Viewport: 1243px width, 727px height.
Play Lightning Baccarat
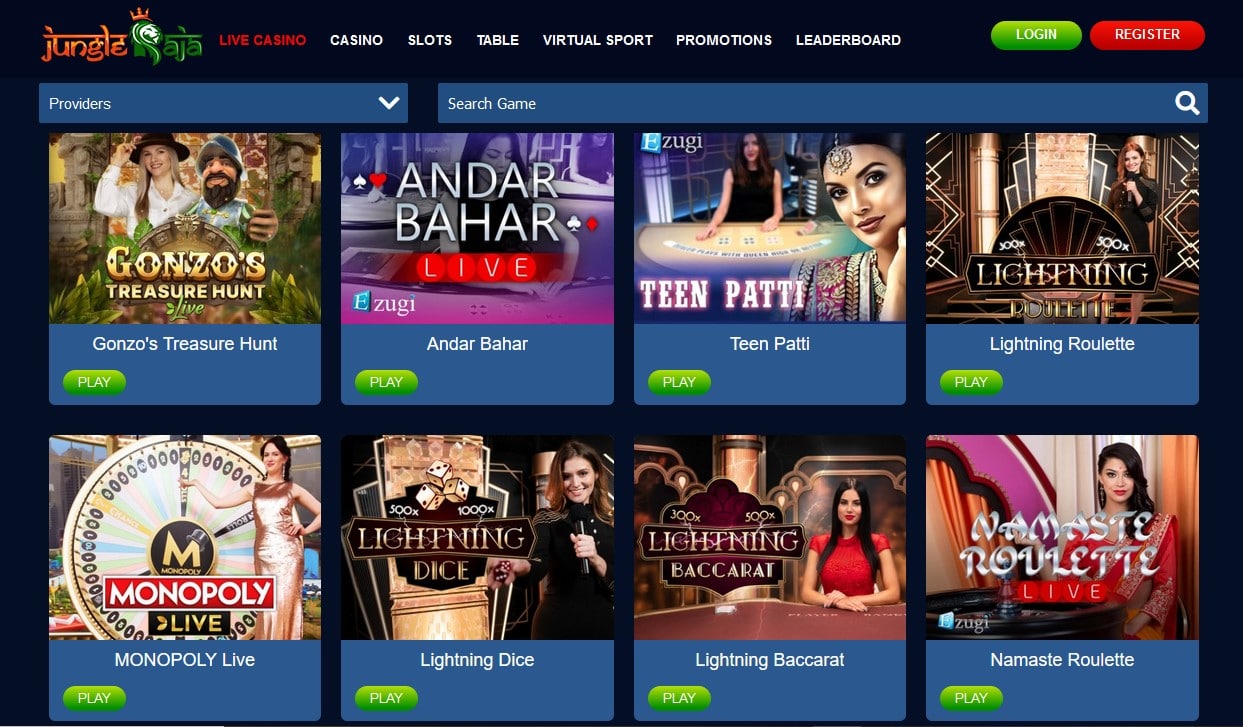click(x=679, y=698)
